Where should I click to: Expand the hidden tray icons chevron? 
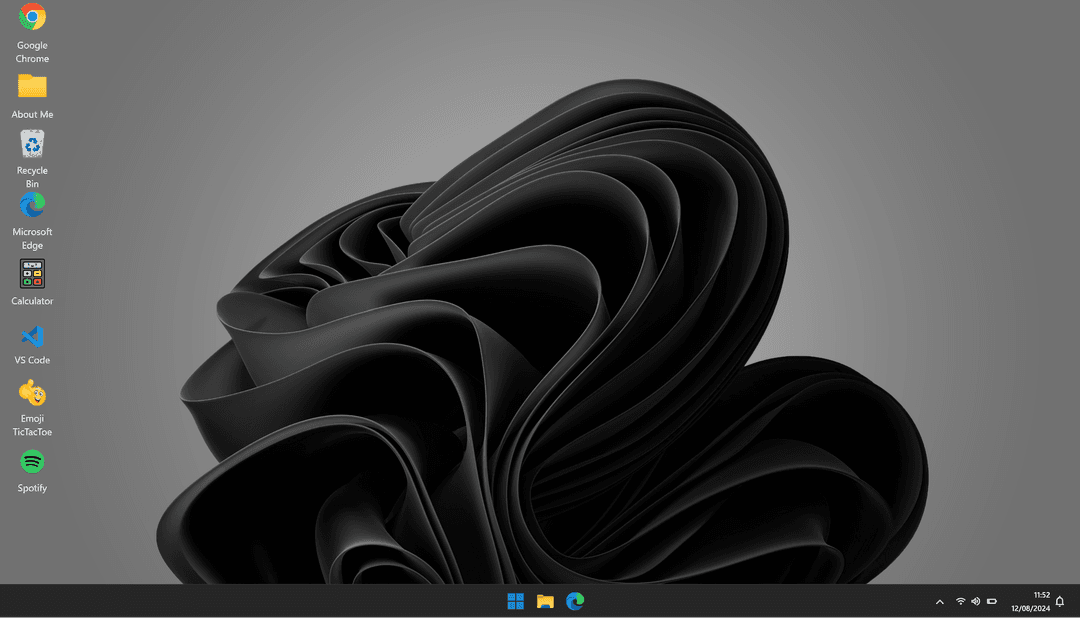pos(939,602)
